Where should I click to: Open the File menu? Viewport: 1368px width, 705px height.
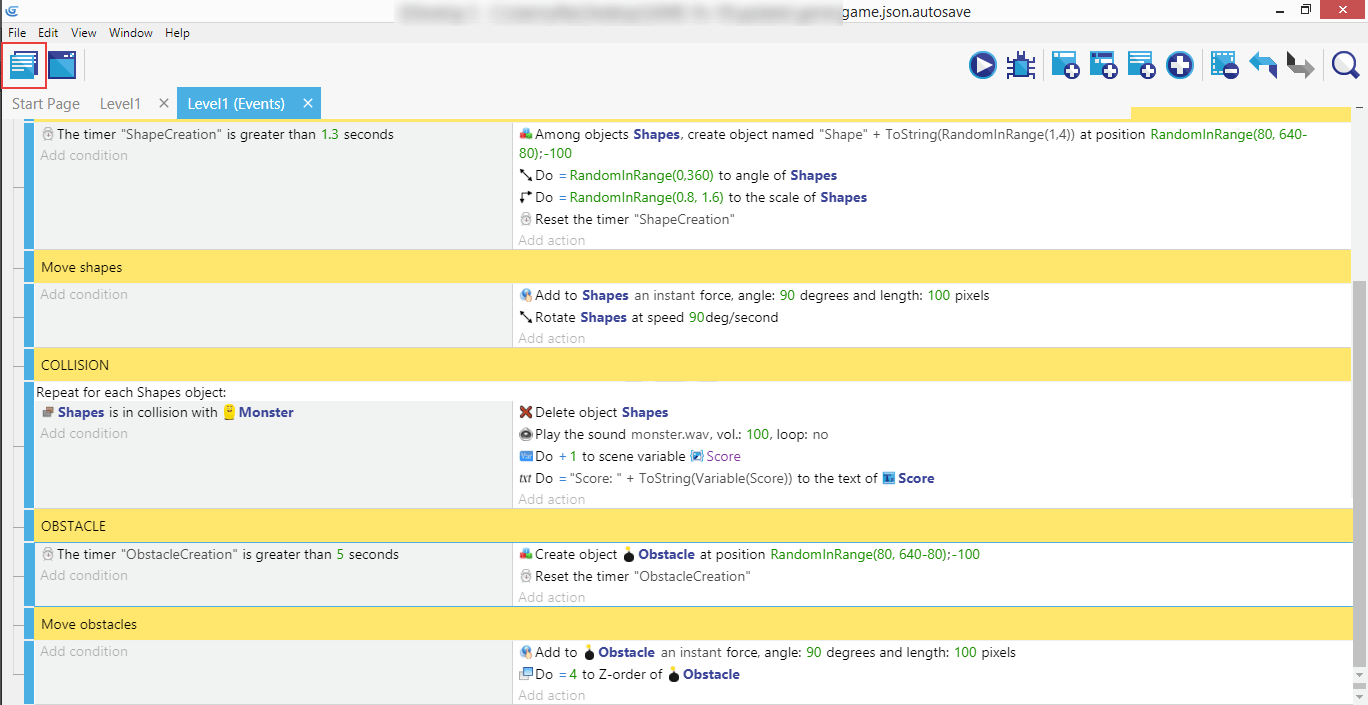pos(17,33)
